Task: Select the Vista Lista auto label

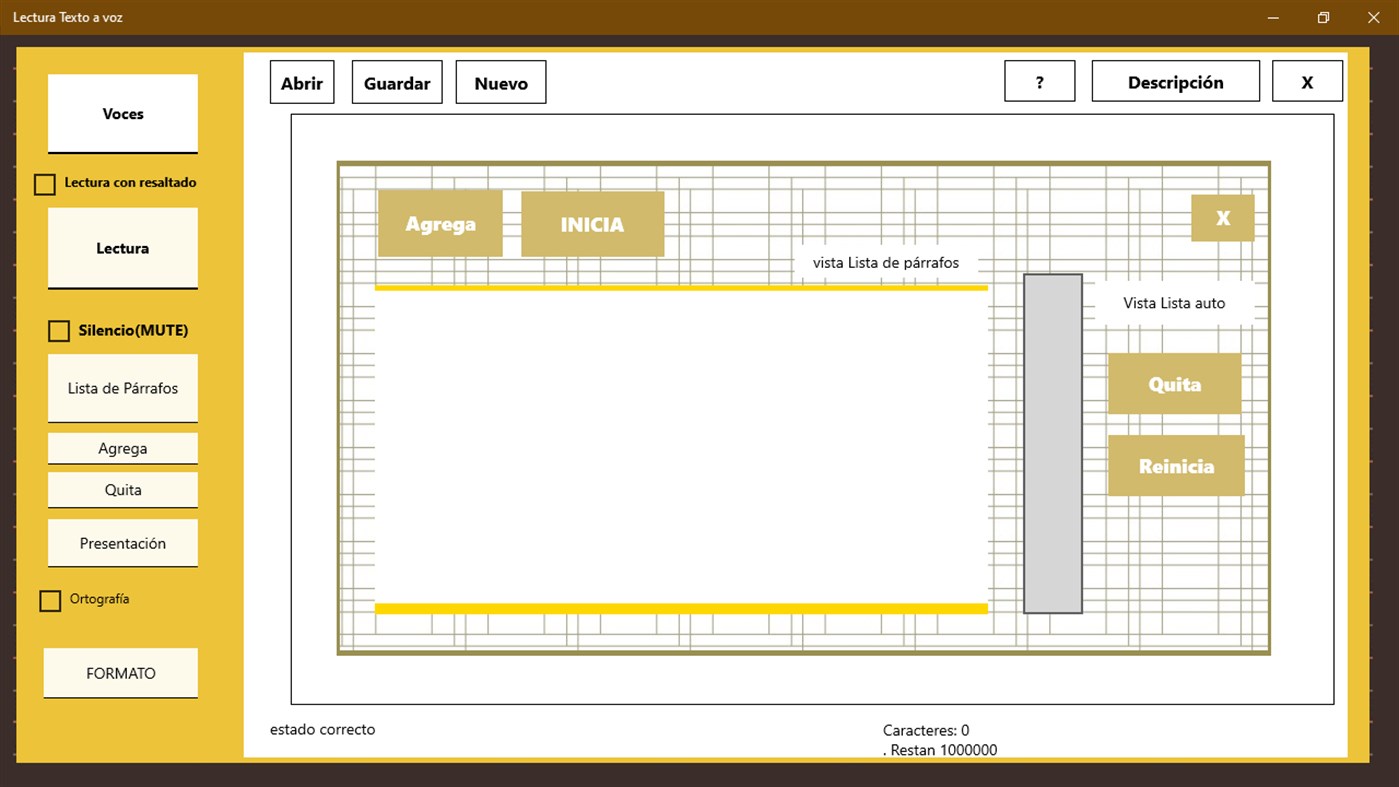Action: [x=1174, y=303]
